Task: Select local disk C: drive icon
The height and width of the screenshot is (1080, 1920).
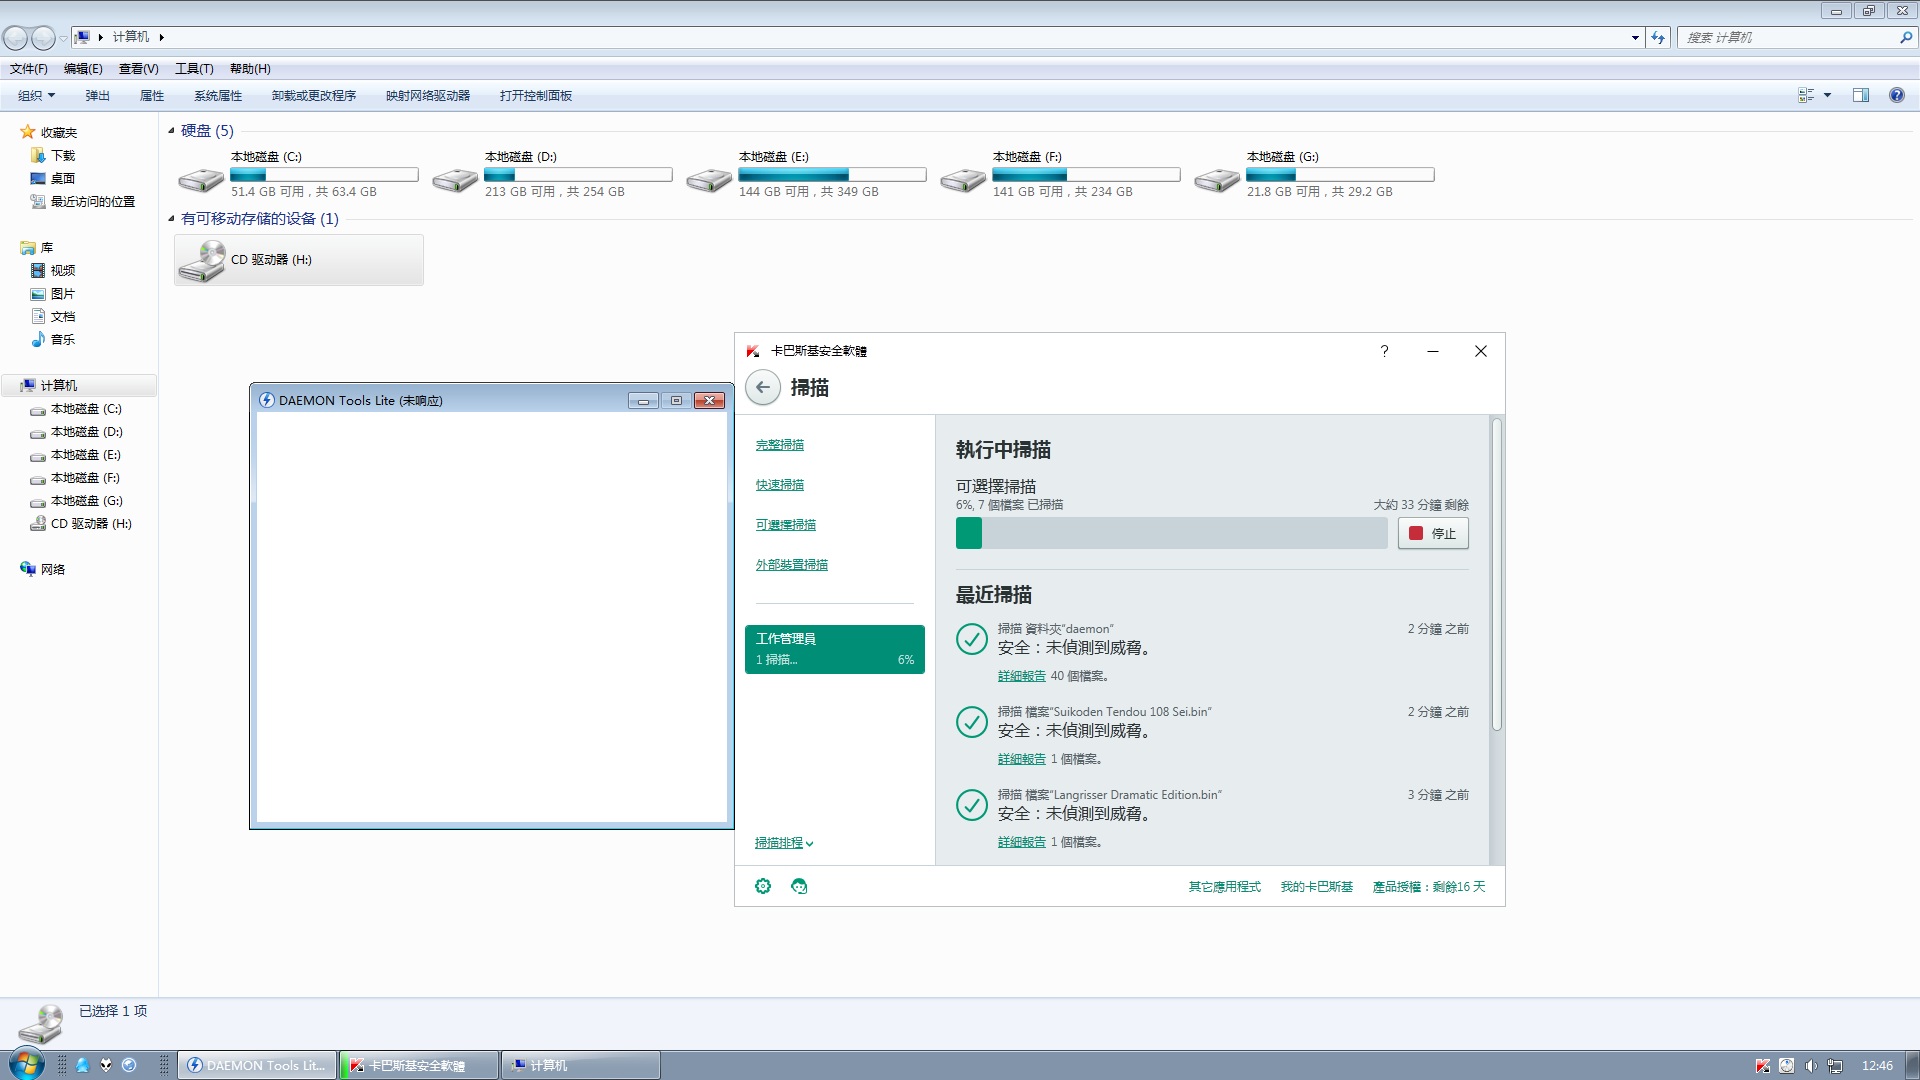Action: click(x=201, y=179)
